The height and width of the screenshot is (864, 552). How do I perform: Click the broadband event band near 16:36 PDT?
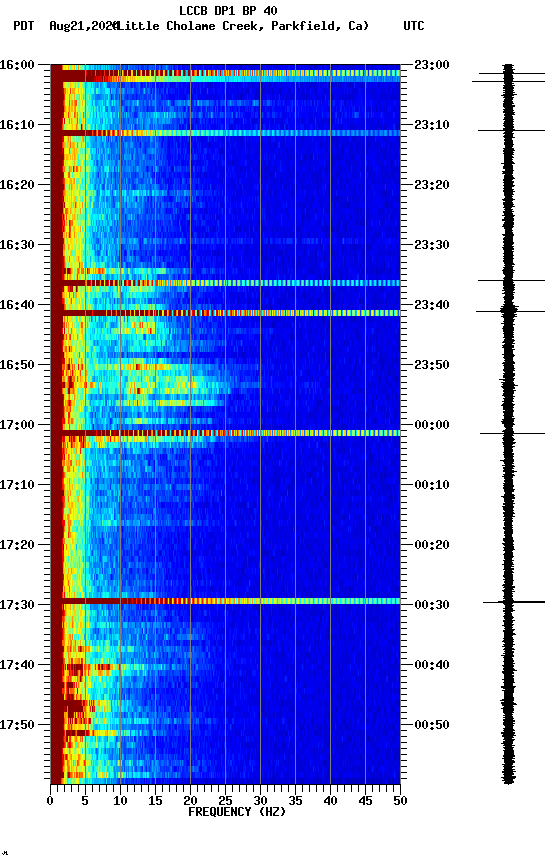(x=225, y=283)
